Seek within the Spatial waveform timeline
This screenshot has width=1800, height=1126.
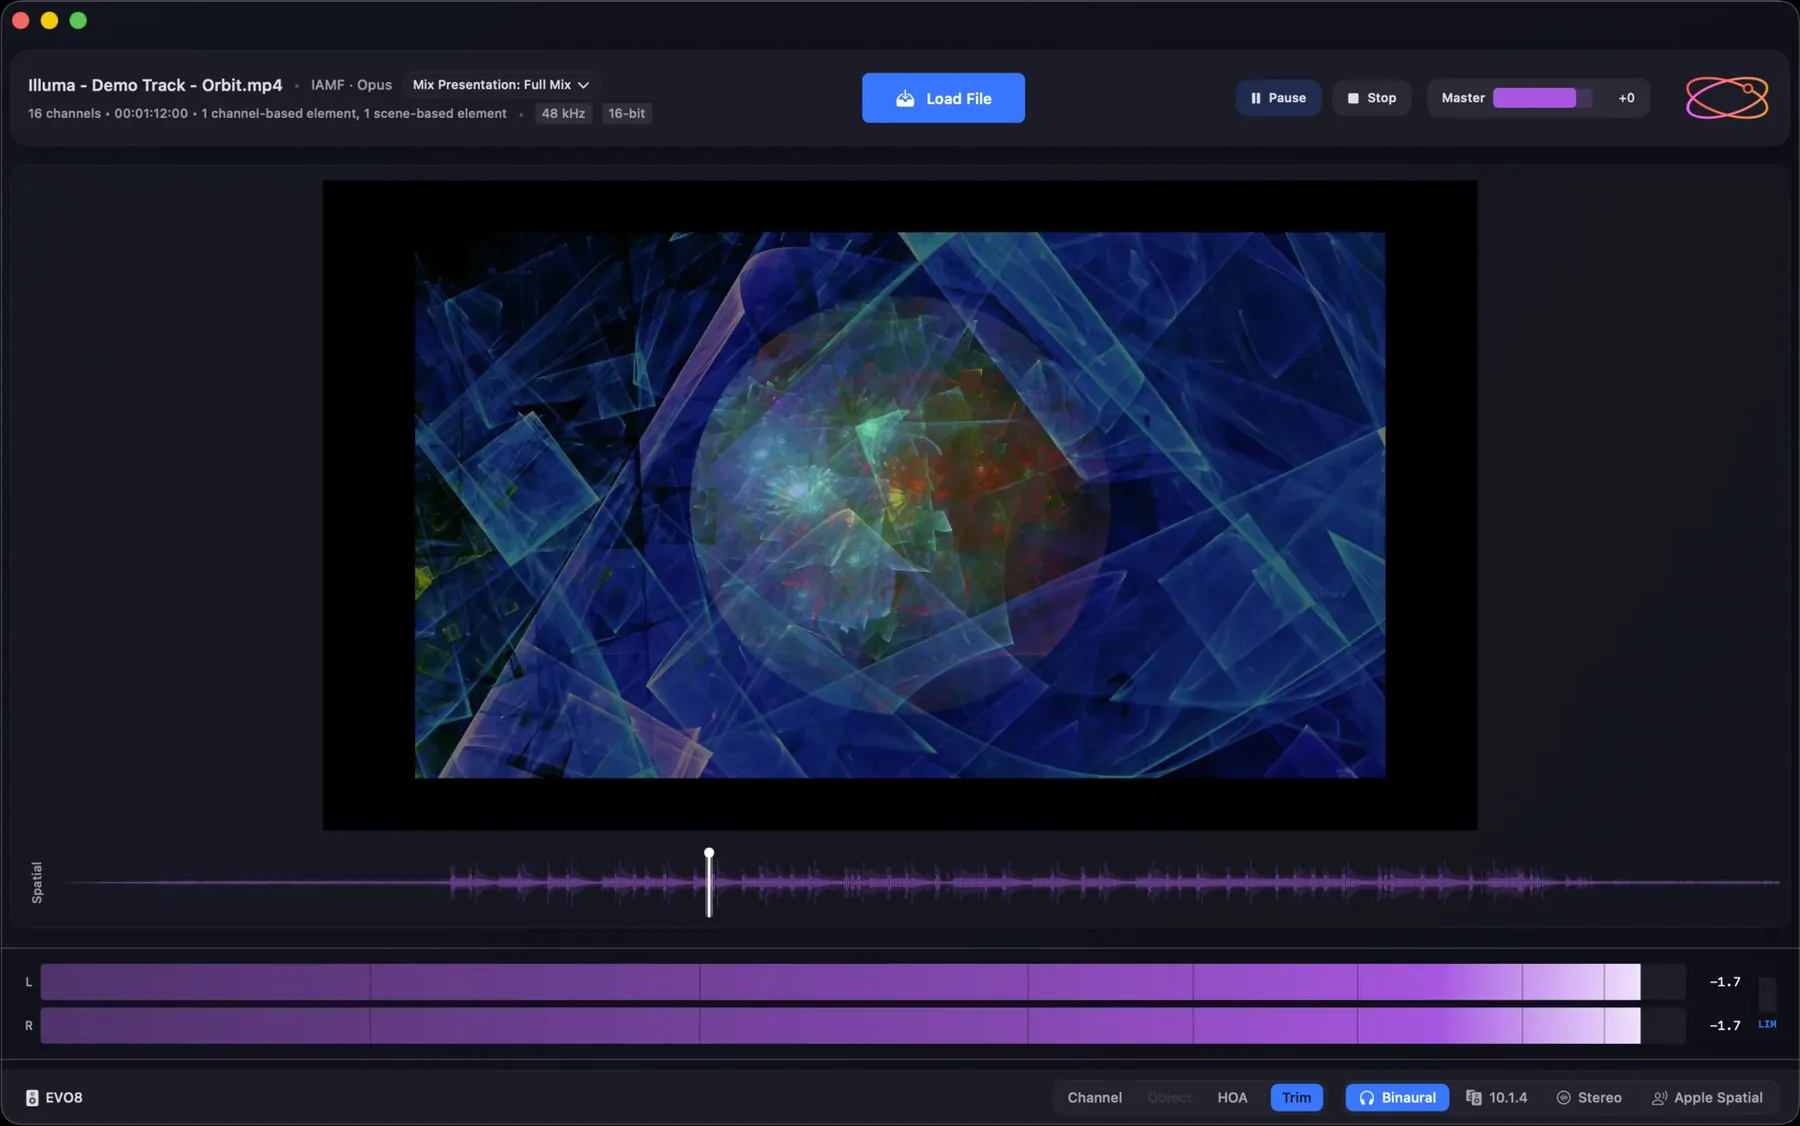[921, 882]
